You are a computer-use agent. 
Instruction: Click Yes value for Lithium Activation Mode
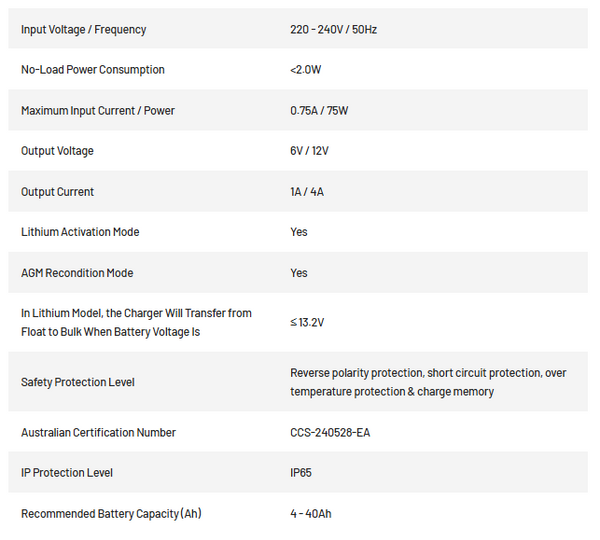click(298, 232)
